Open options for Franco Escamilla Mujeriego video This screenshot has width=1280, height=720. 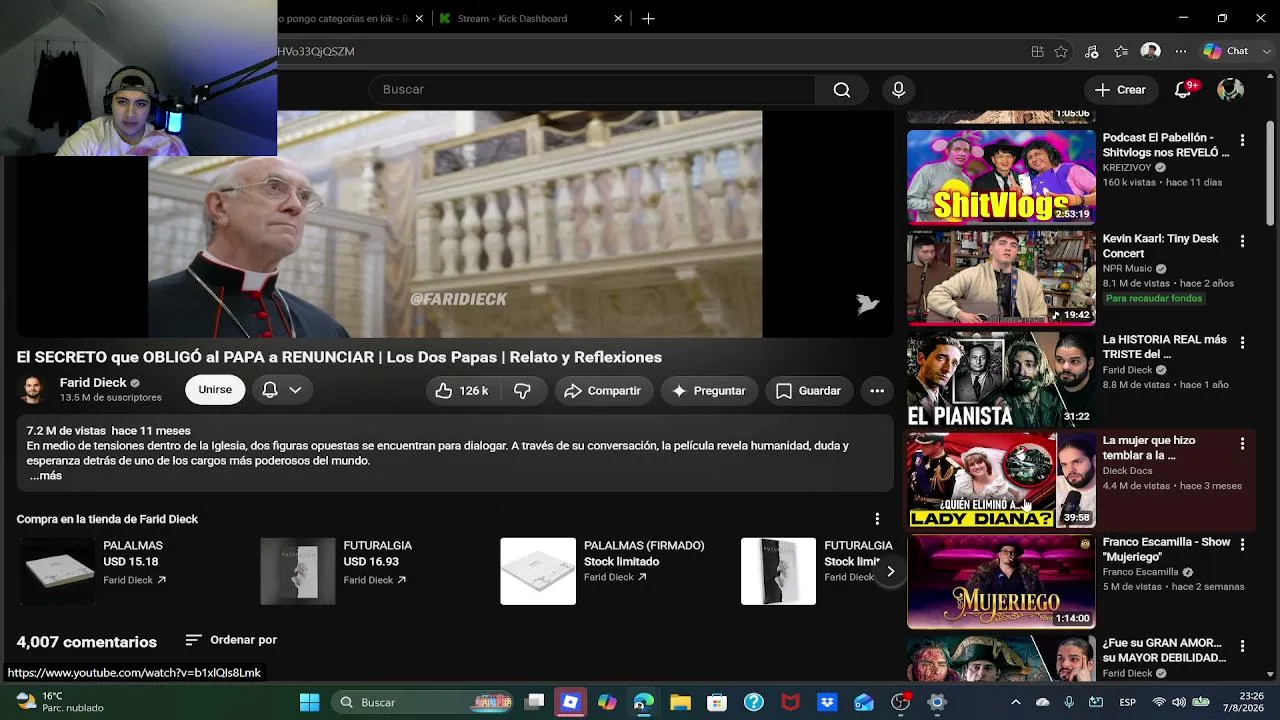click(1242, 544)
